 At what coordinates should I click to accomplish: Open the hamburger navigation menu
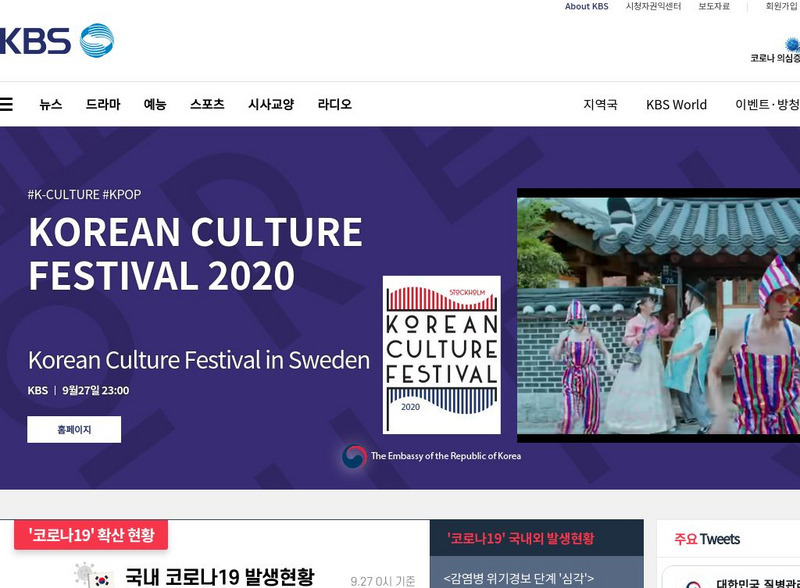[x=8, y=104]
